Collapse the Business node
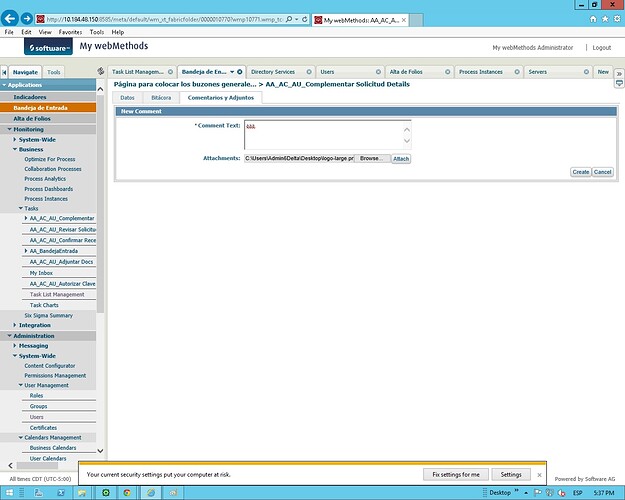 click(15, 149)
